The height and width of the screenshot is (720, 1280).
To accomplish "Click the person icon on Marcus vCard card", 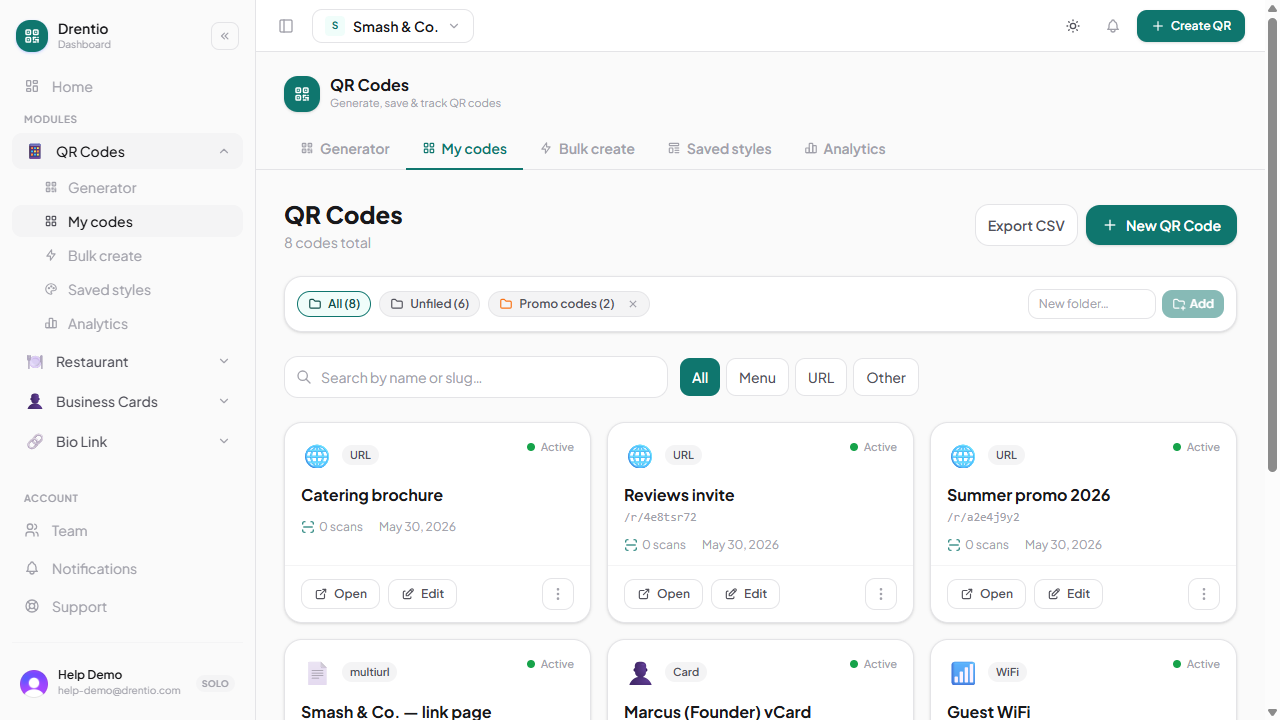I will tap(640, 673).
